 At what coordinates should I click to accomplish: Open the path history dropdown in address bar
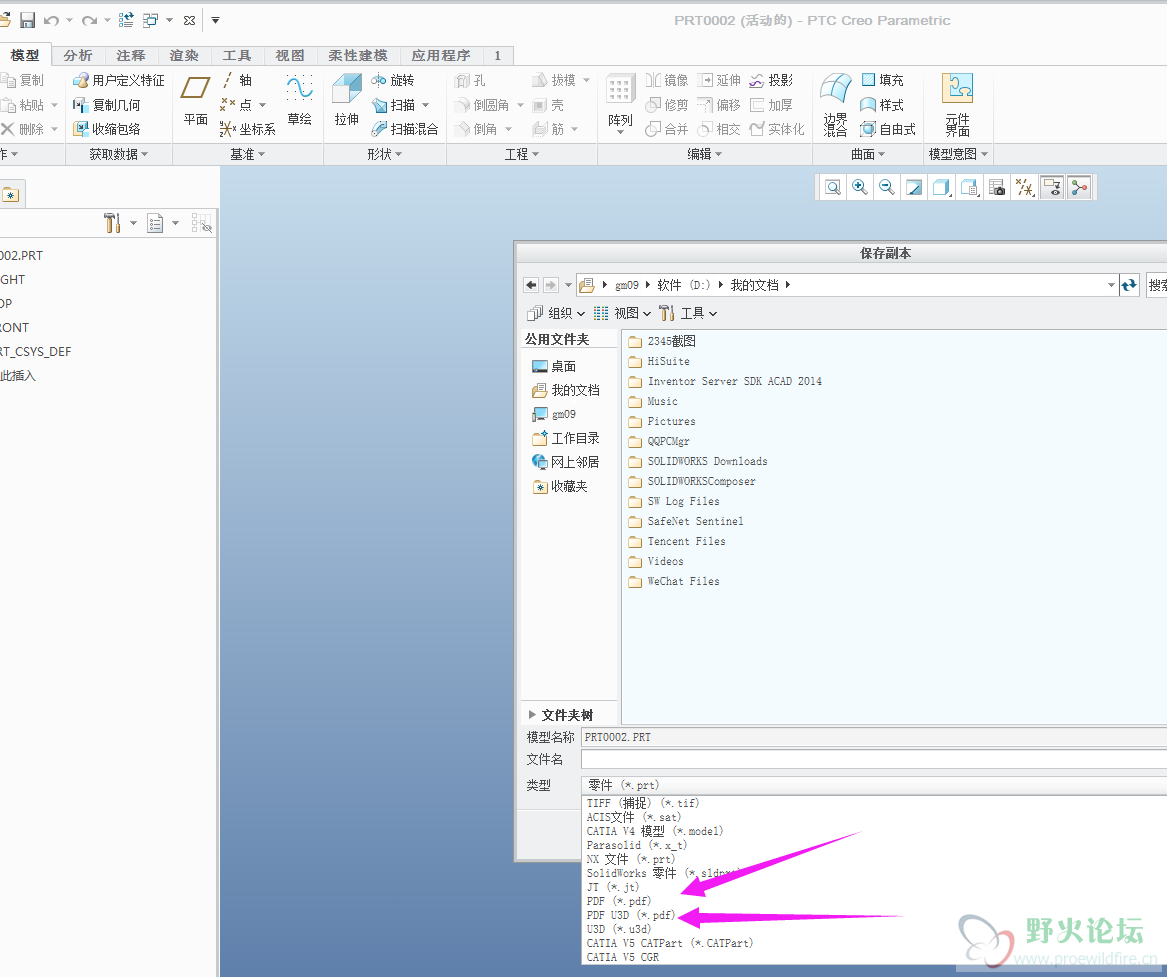click(x=1111, y=285)
